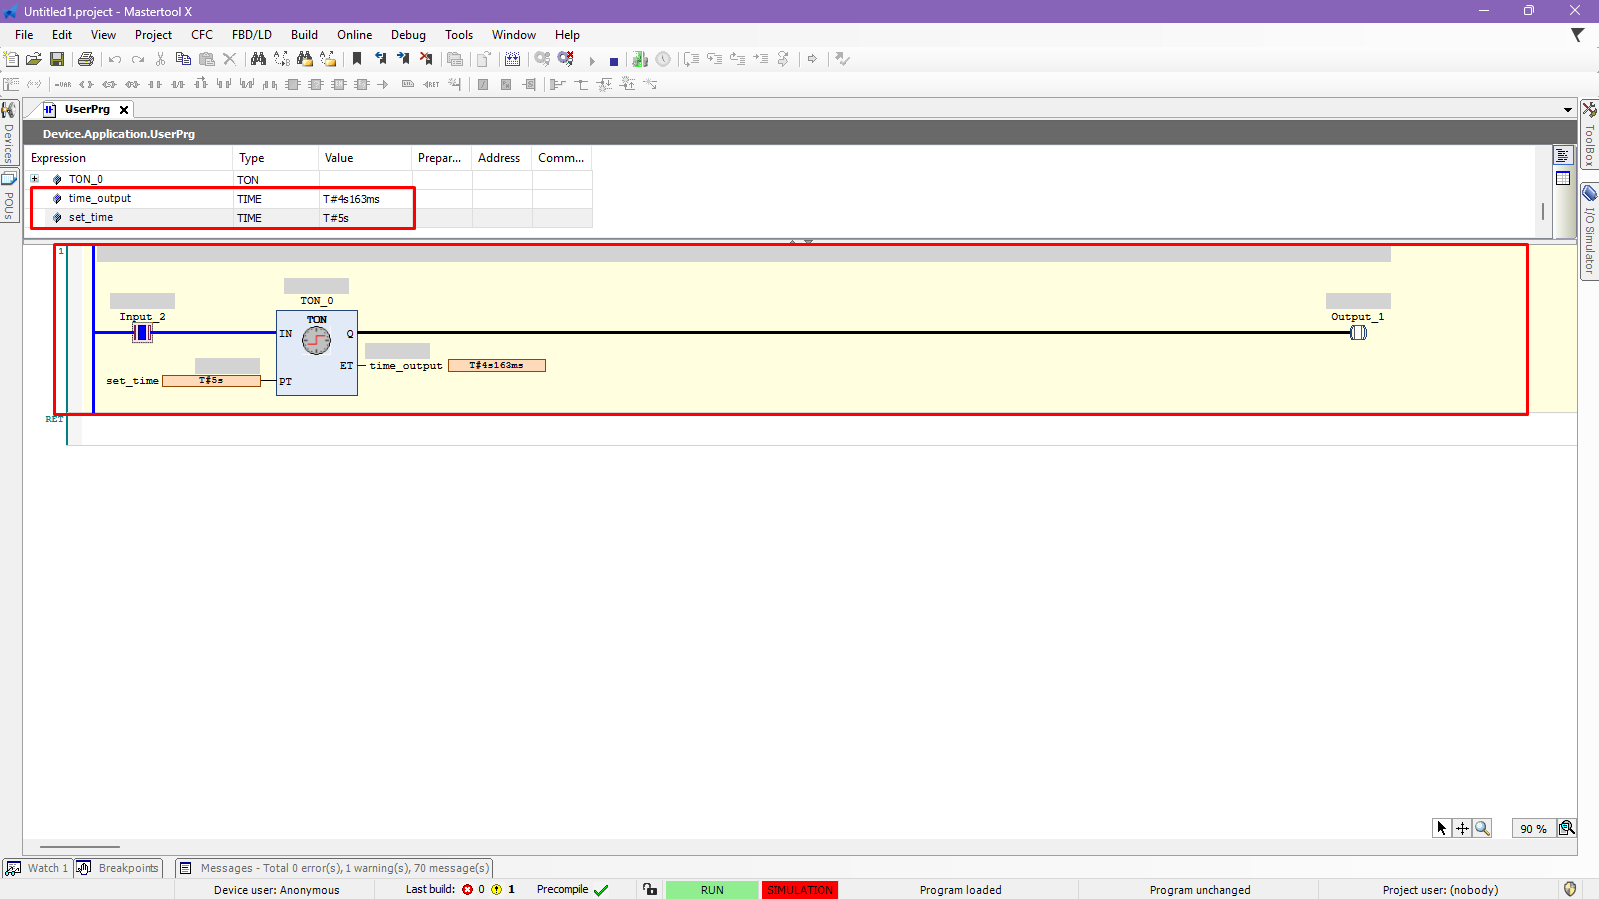Open the 90 % zoom level selector
This screenshot has width=1599, height=899.
coord(1533,828)
